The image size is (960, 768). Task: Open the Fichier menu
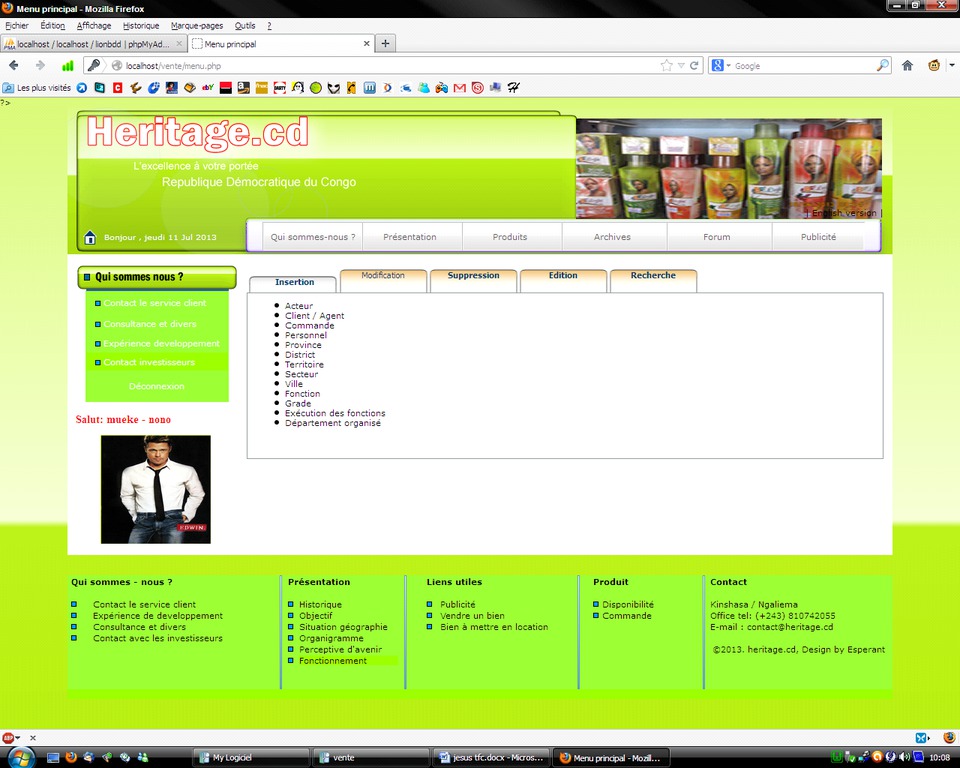(17, 26)
